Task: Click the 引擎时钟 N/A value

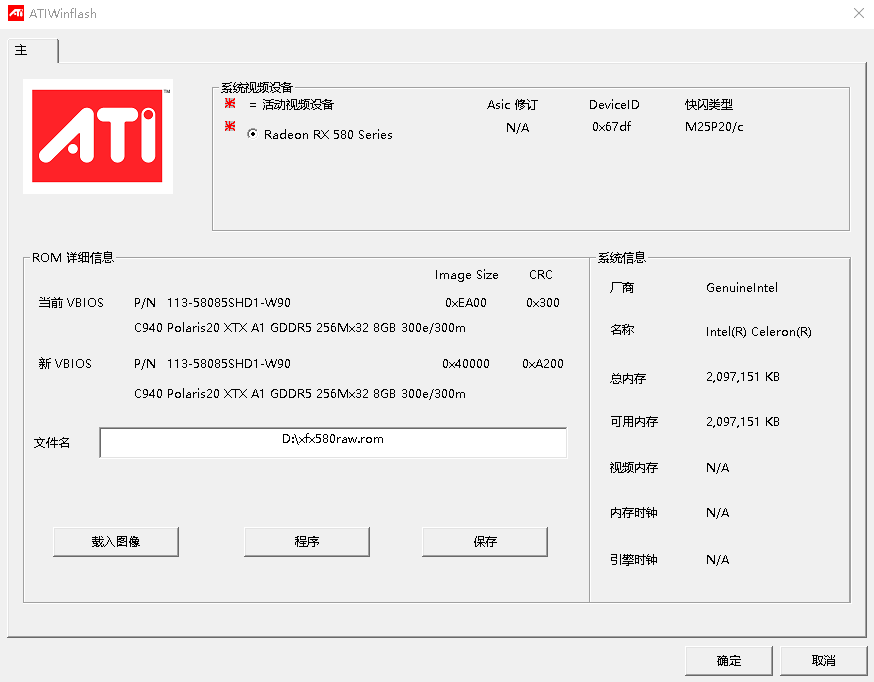Action: (717, 559)
